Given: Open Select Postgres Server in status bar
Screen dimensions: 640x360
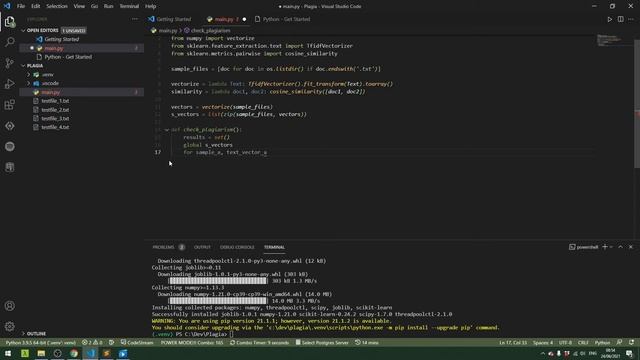Looking at the screenshot, I should coord(322,342).
